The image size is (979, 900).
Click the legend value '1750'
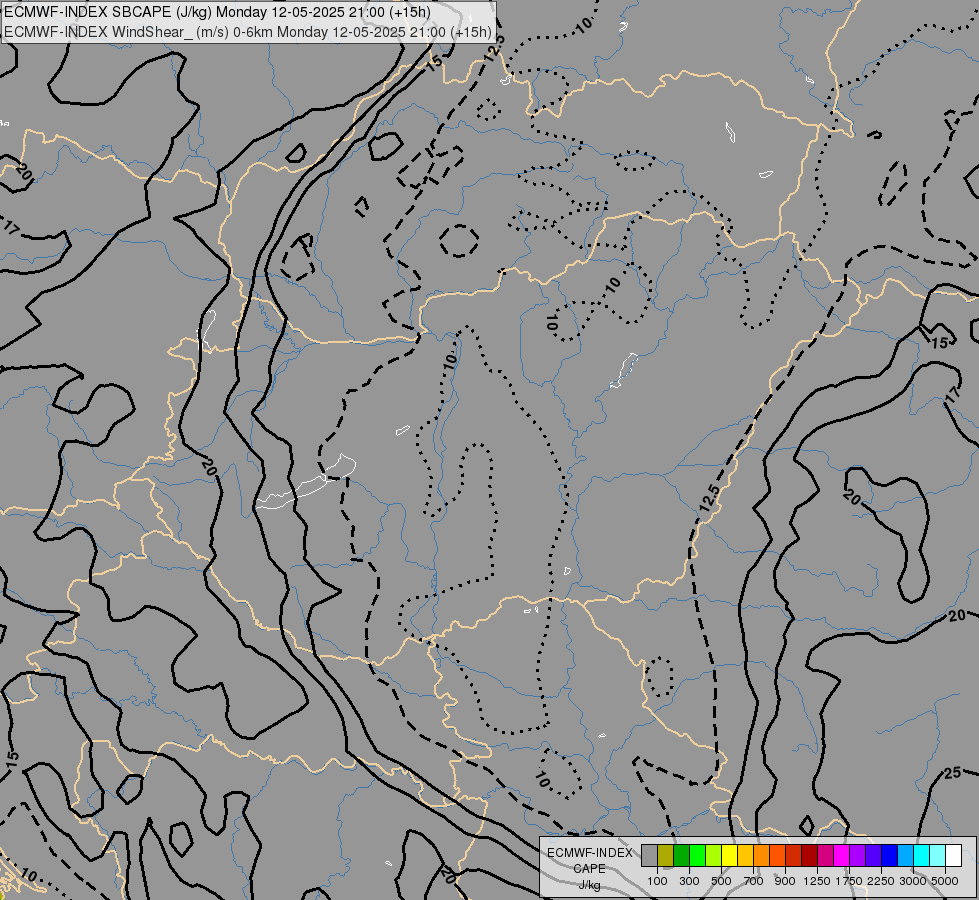[x=849, y=881]
